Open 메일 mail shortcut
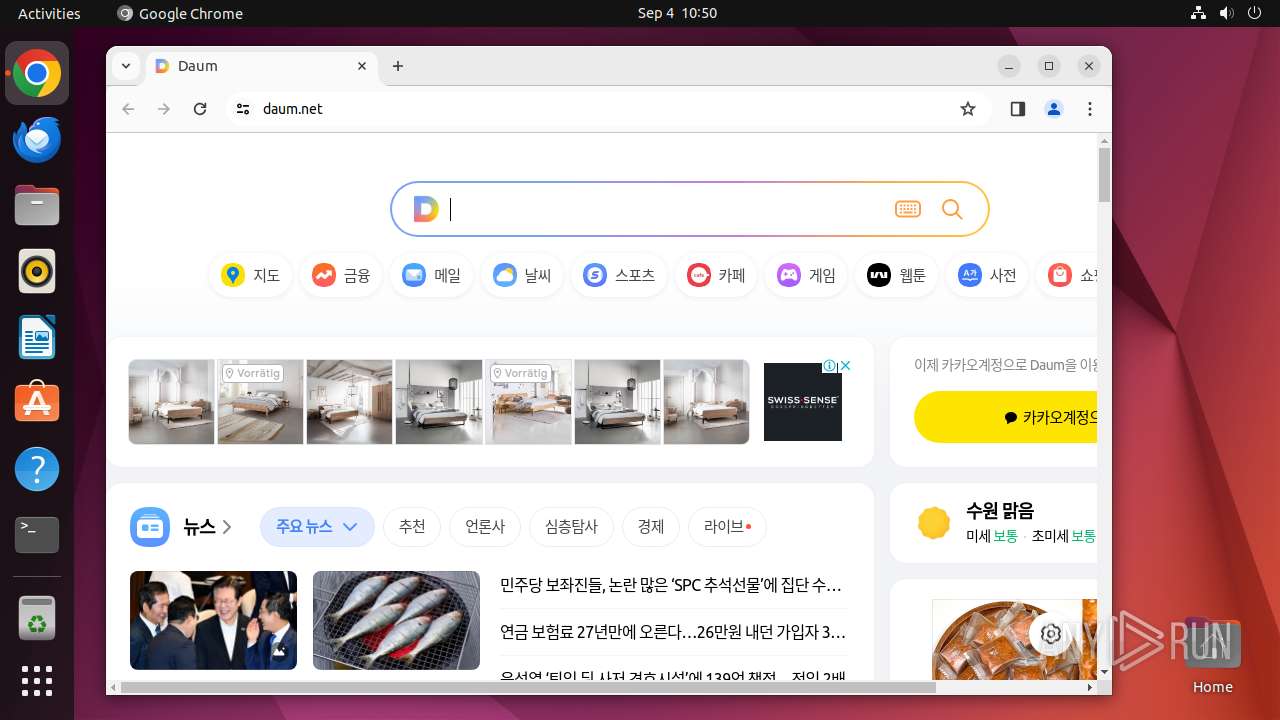The image size is (1280, 720). (432, 275)
